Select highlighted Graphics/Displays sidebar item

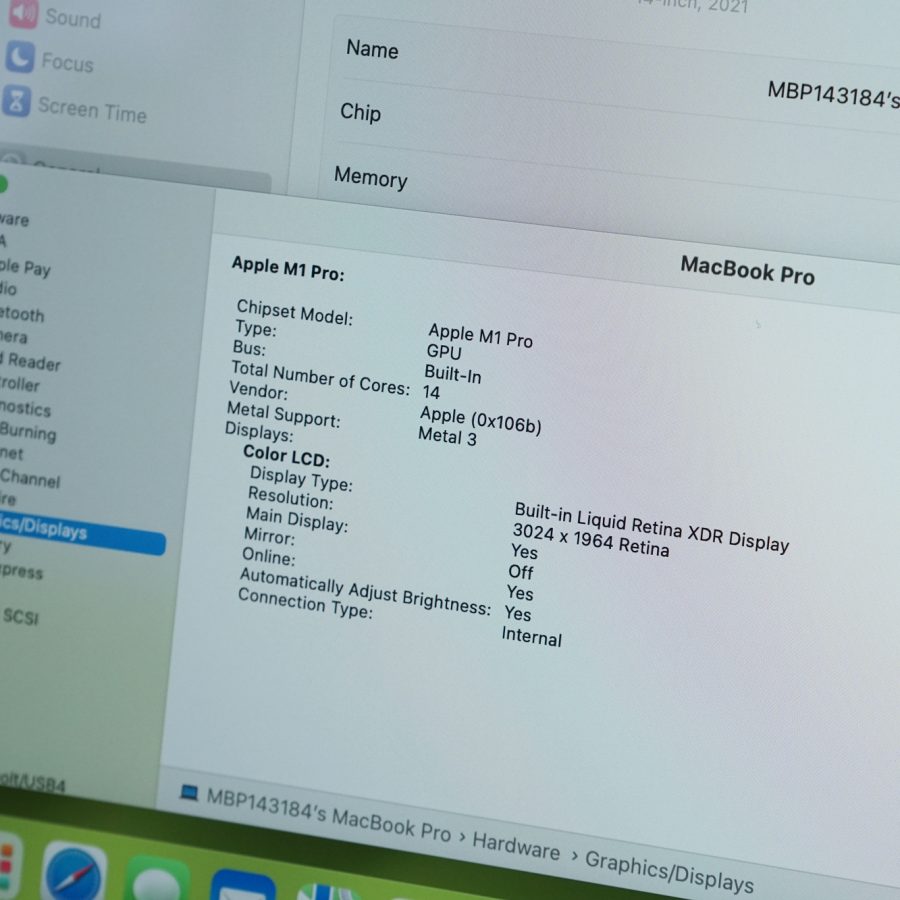tap(83, 535)
